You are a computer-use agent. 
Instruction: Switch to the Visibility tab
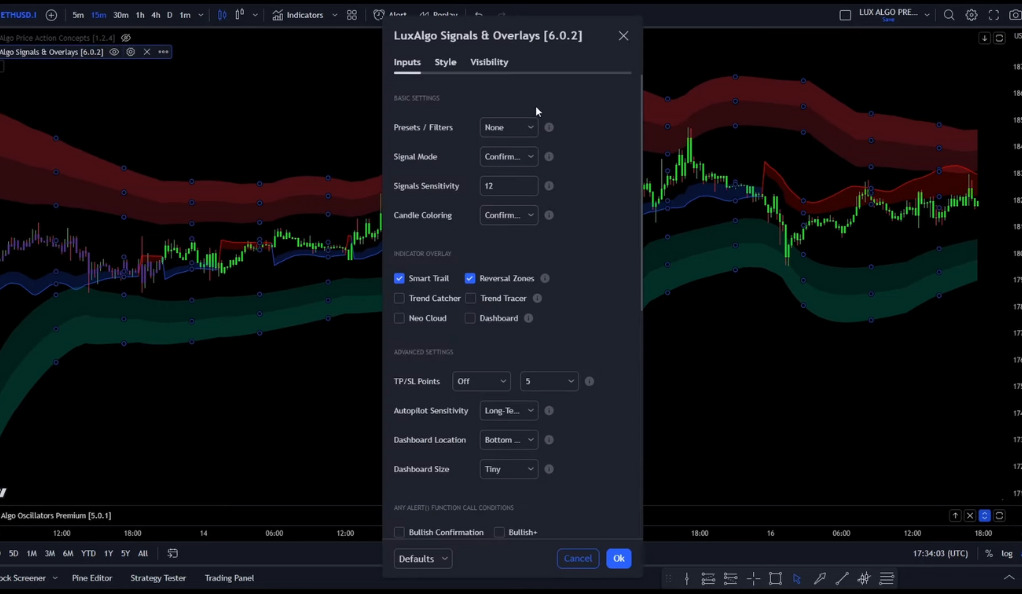(489, 62)
